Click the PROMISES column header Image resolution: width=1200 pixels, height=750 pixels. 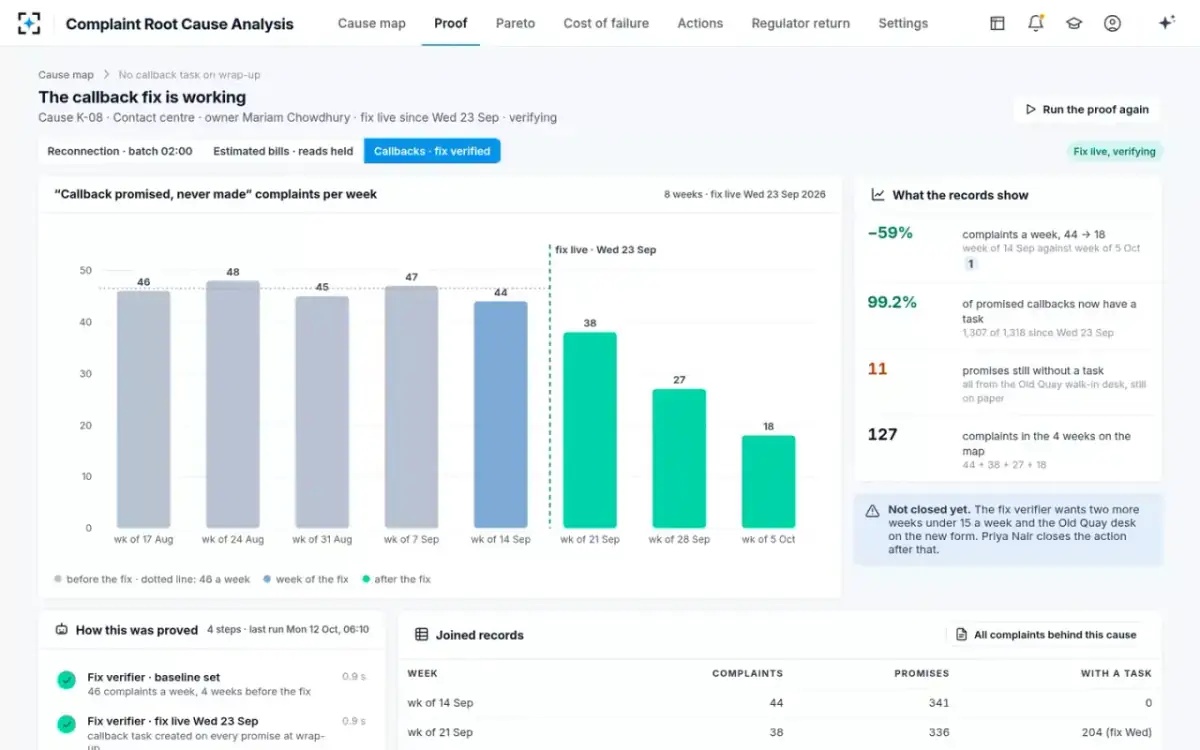click(922, 674)
